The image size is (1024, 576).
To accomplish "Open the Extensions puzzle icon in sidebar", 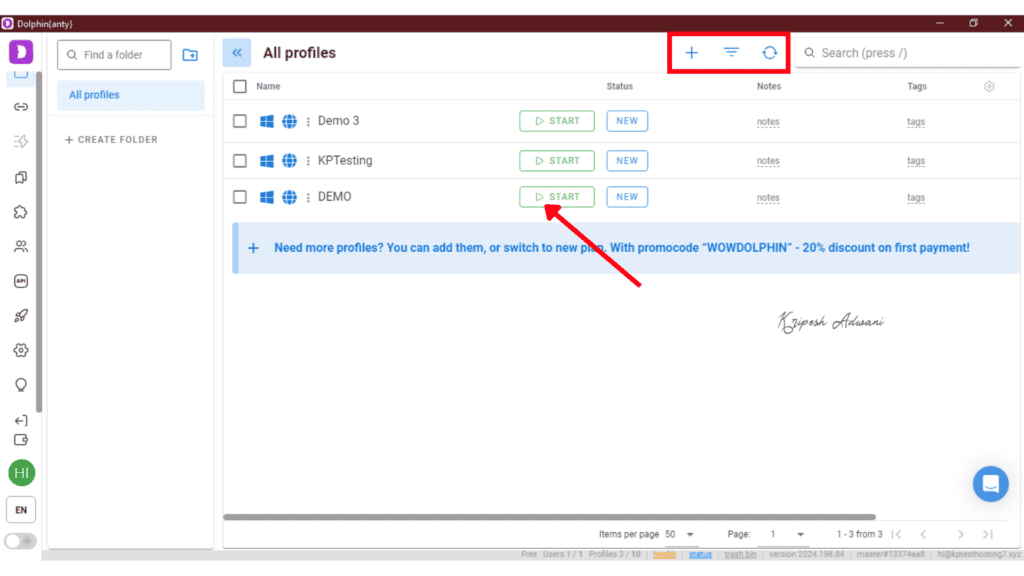I will (x=21, y=211).
